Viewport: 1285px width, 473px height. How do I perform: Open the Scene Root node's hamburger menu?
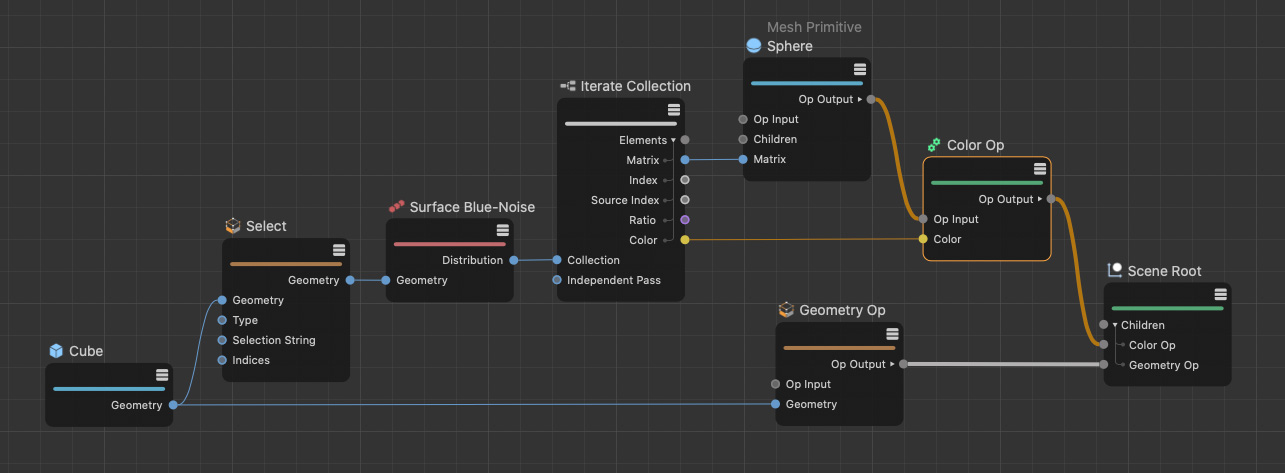(x=1220, y=294)
